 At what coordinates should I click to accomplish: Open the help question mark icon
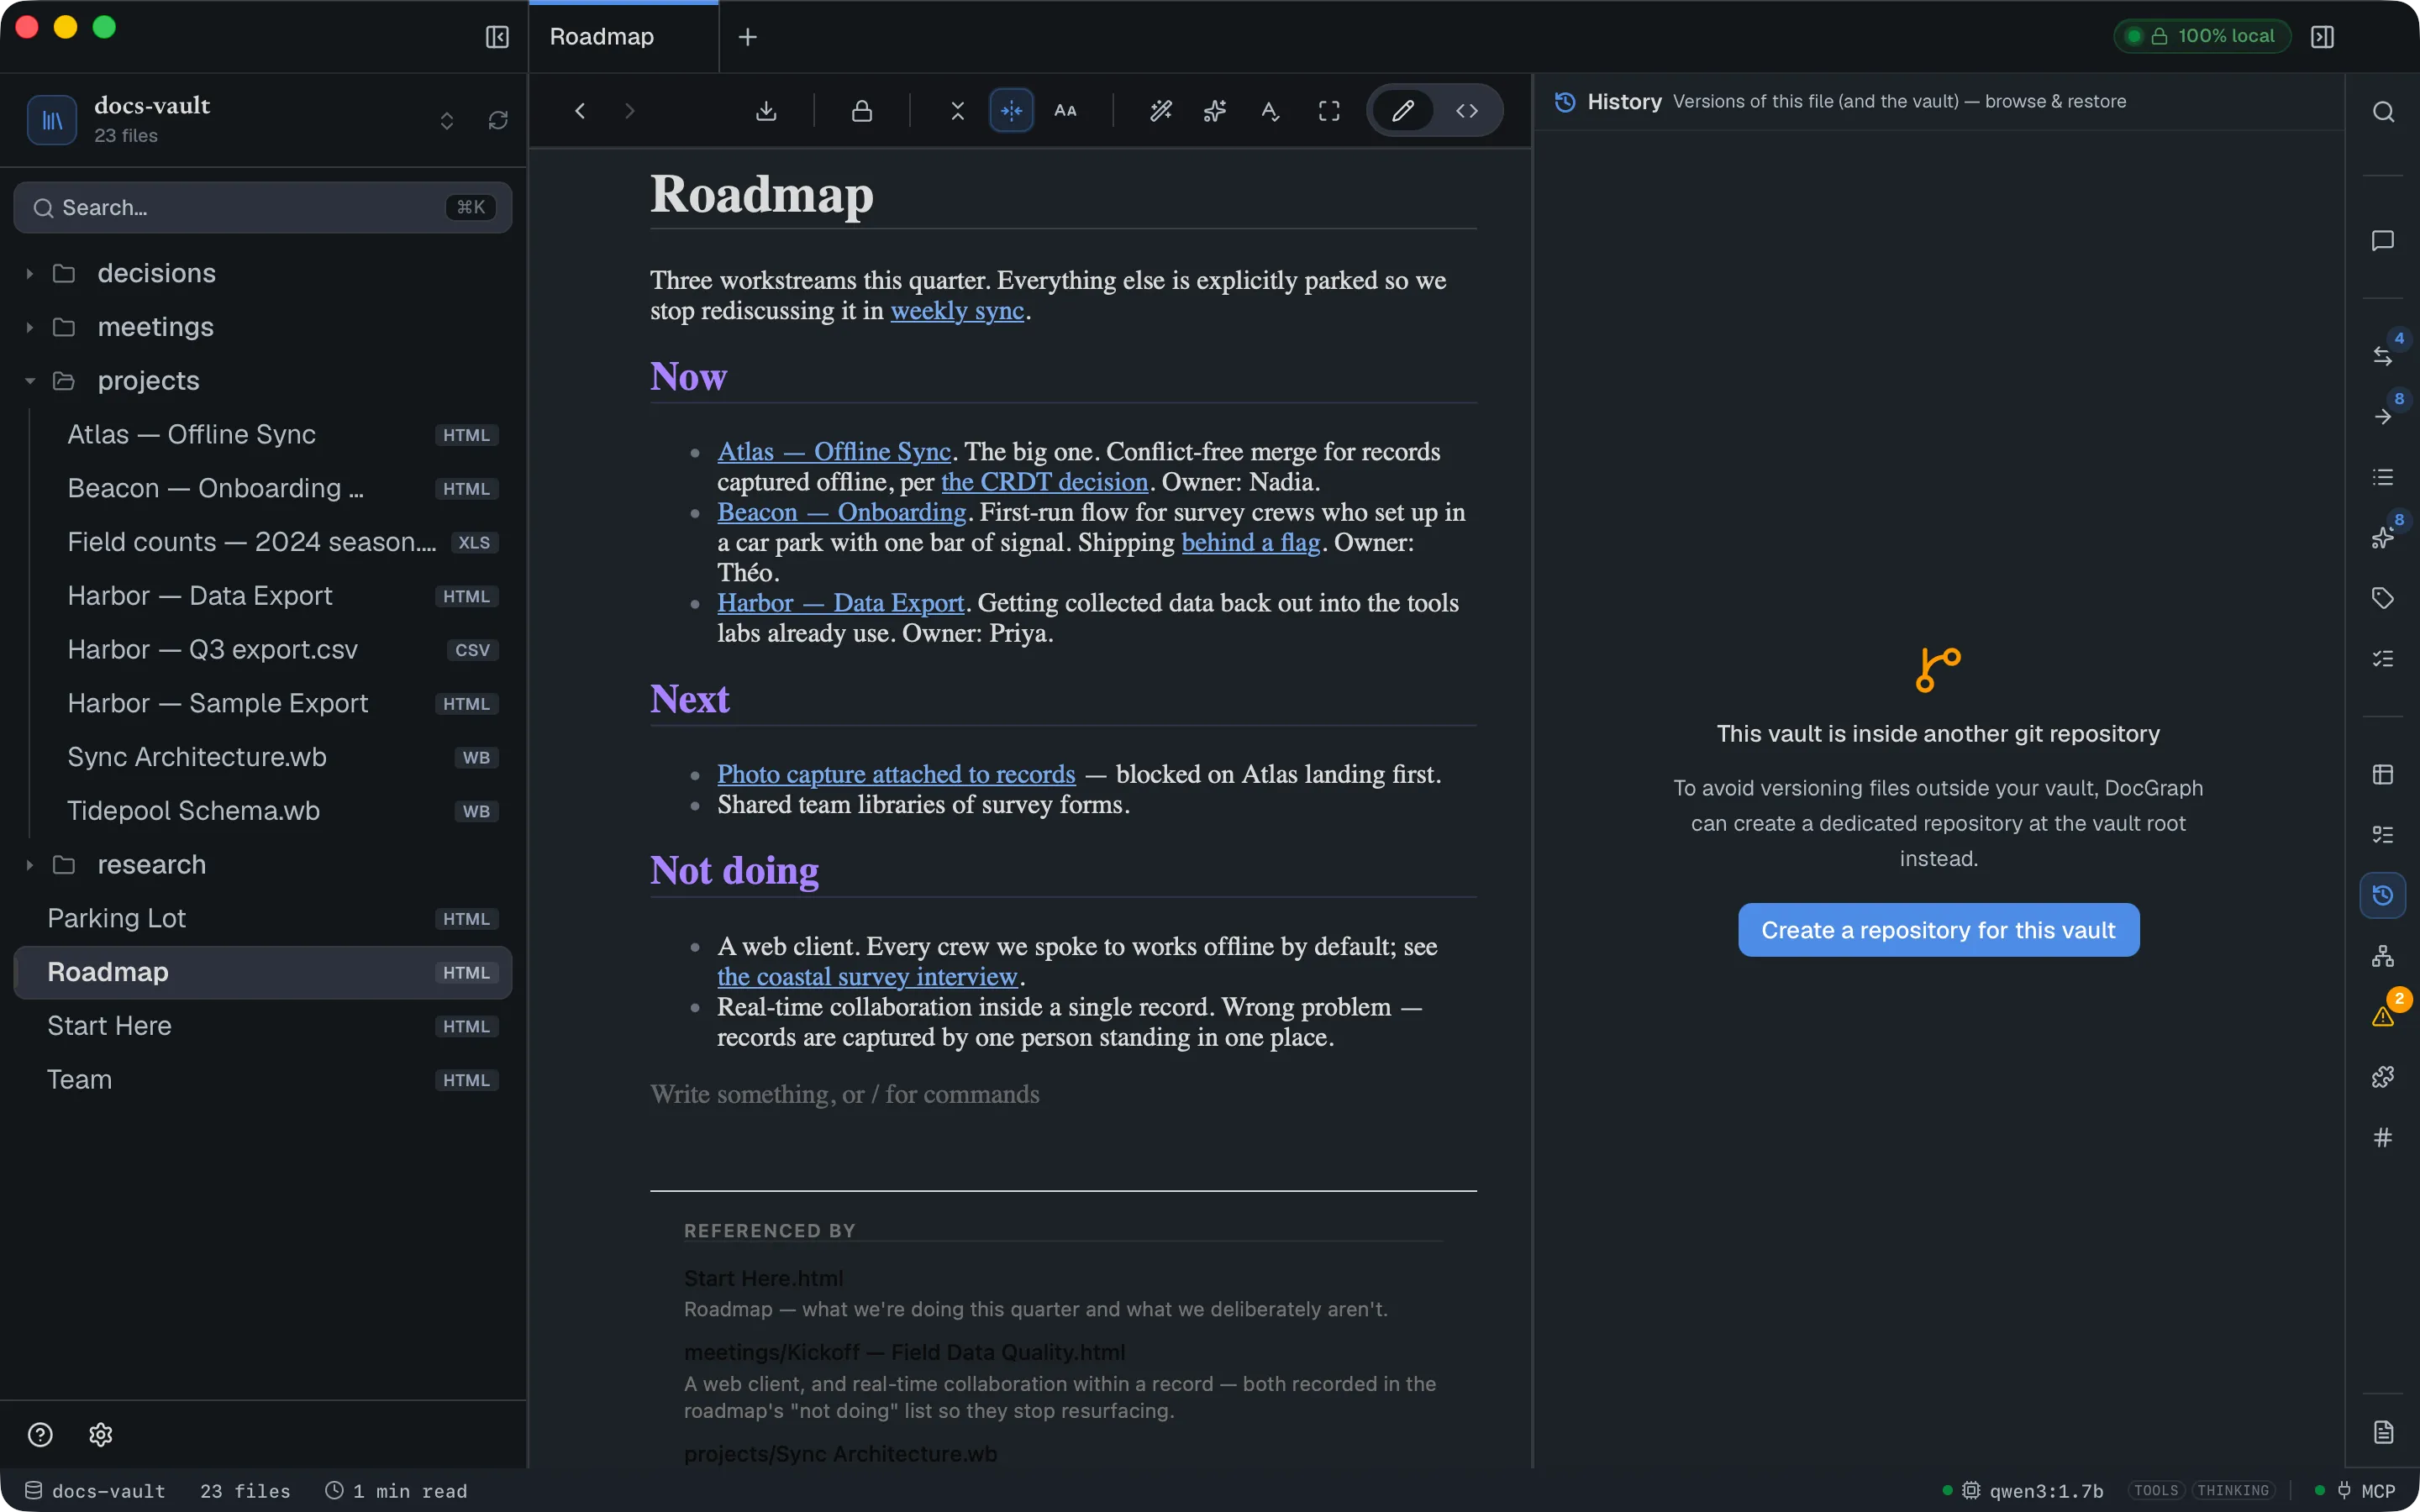tap(40, 1435)
